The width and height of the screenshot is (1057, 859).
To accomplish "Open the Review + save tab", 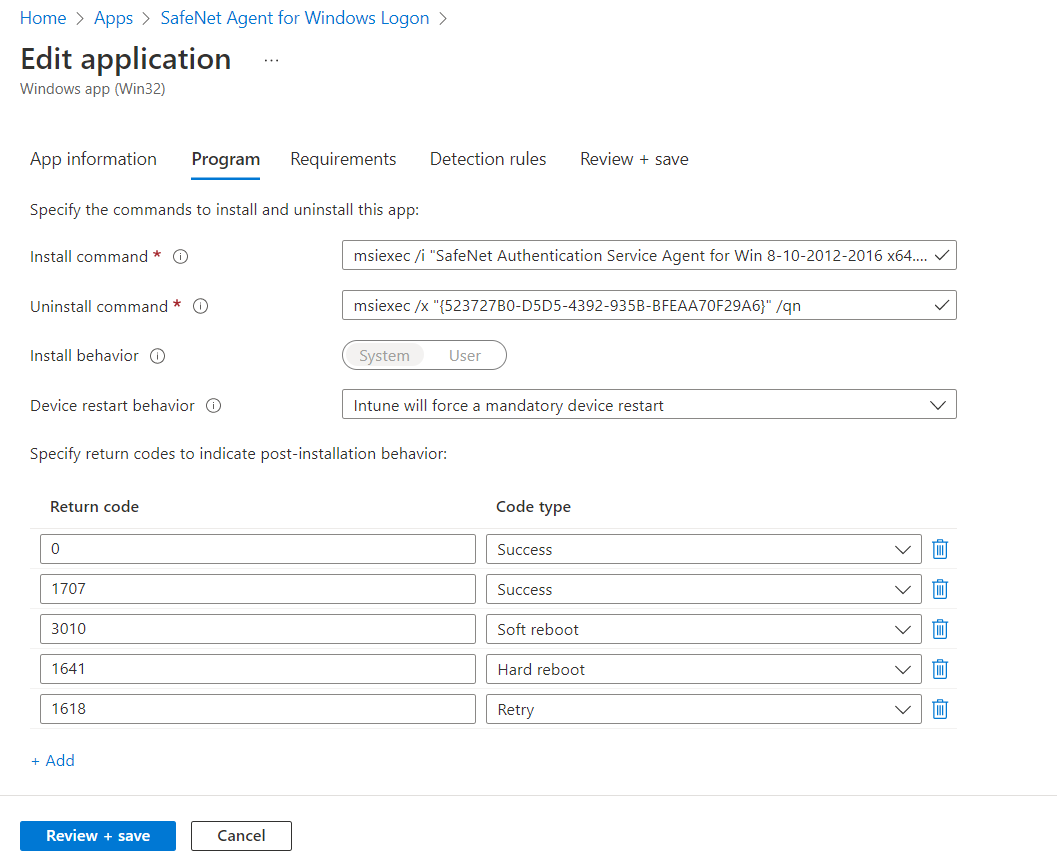I will [x=634, y=159].
